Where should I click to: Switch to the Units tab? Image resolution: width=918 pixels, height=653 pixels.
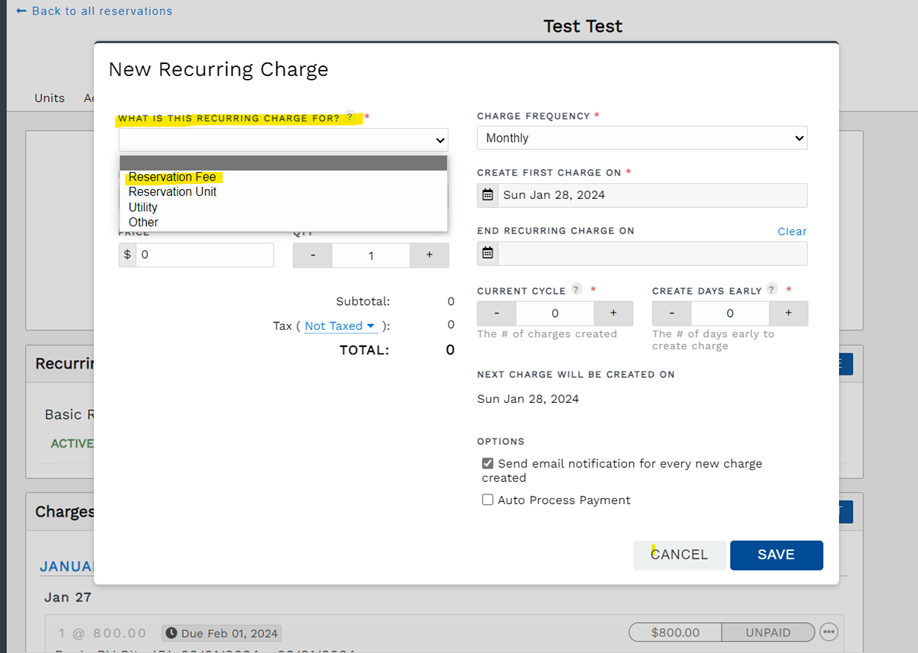click(49, 97)
